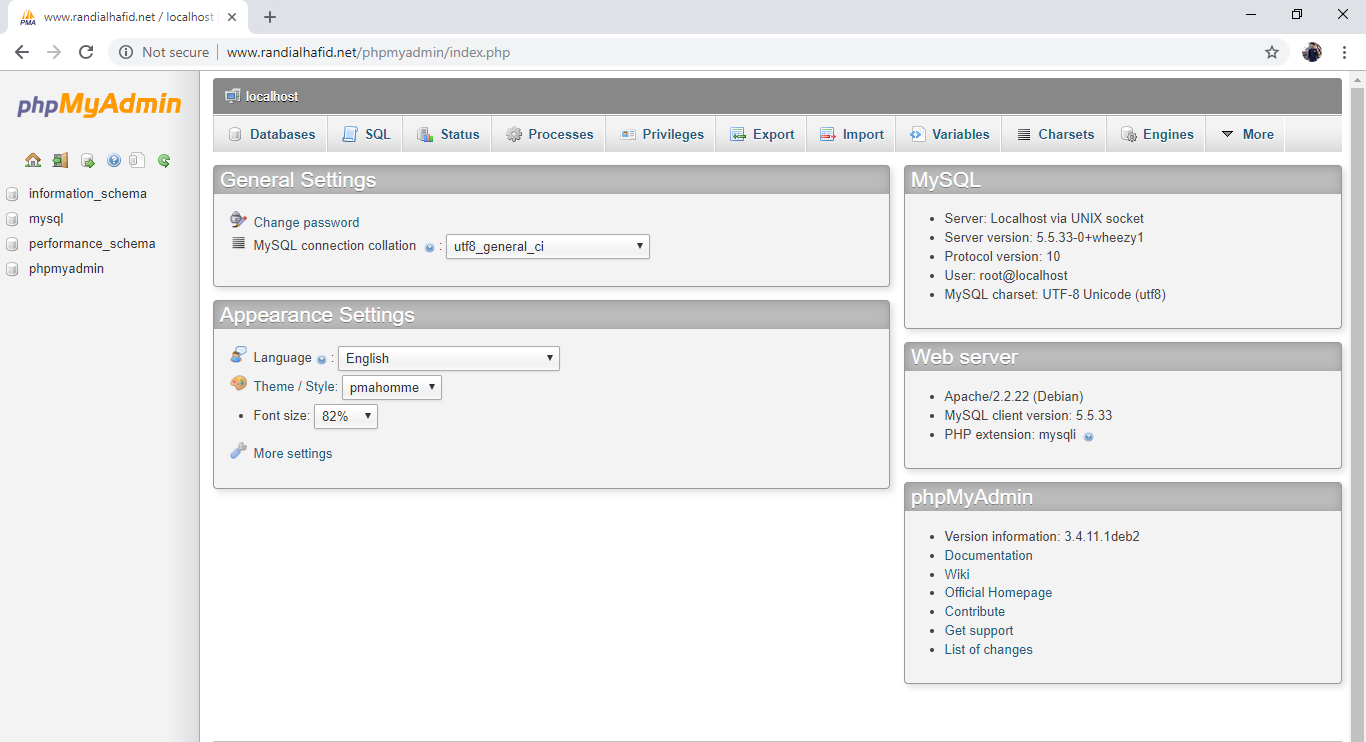Click Protocol version: 10 text

(x=1002, y=256)
